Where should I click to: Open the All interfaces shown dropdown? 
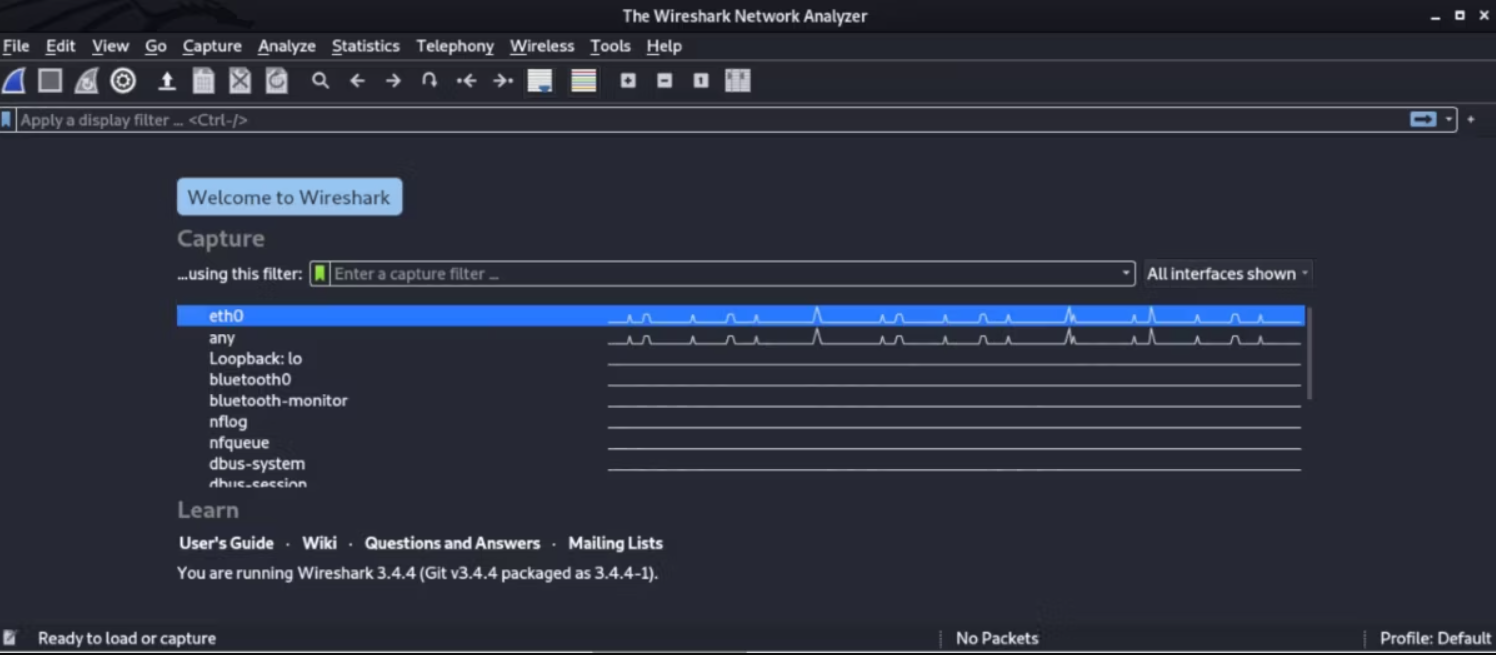(x=1227, y=273)
